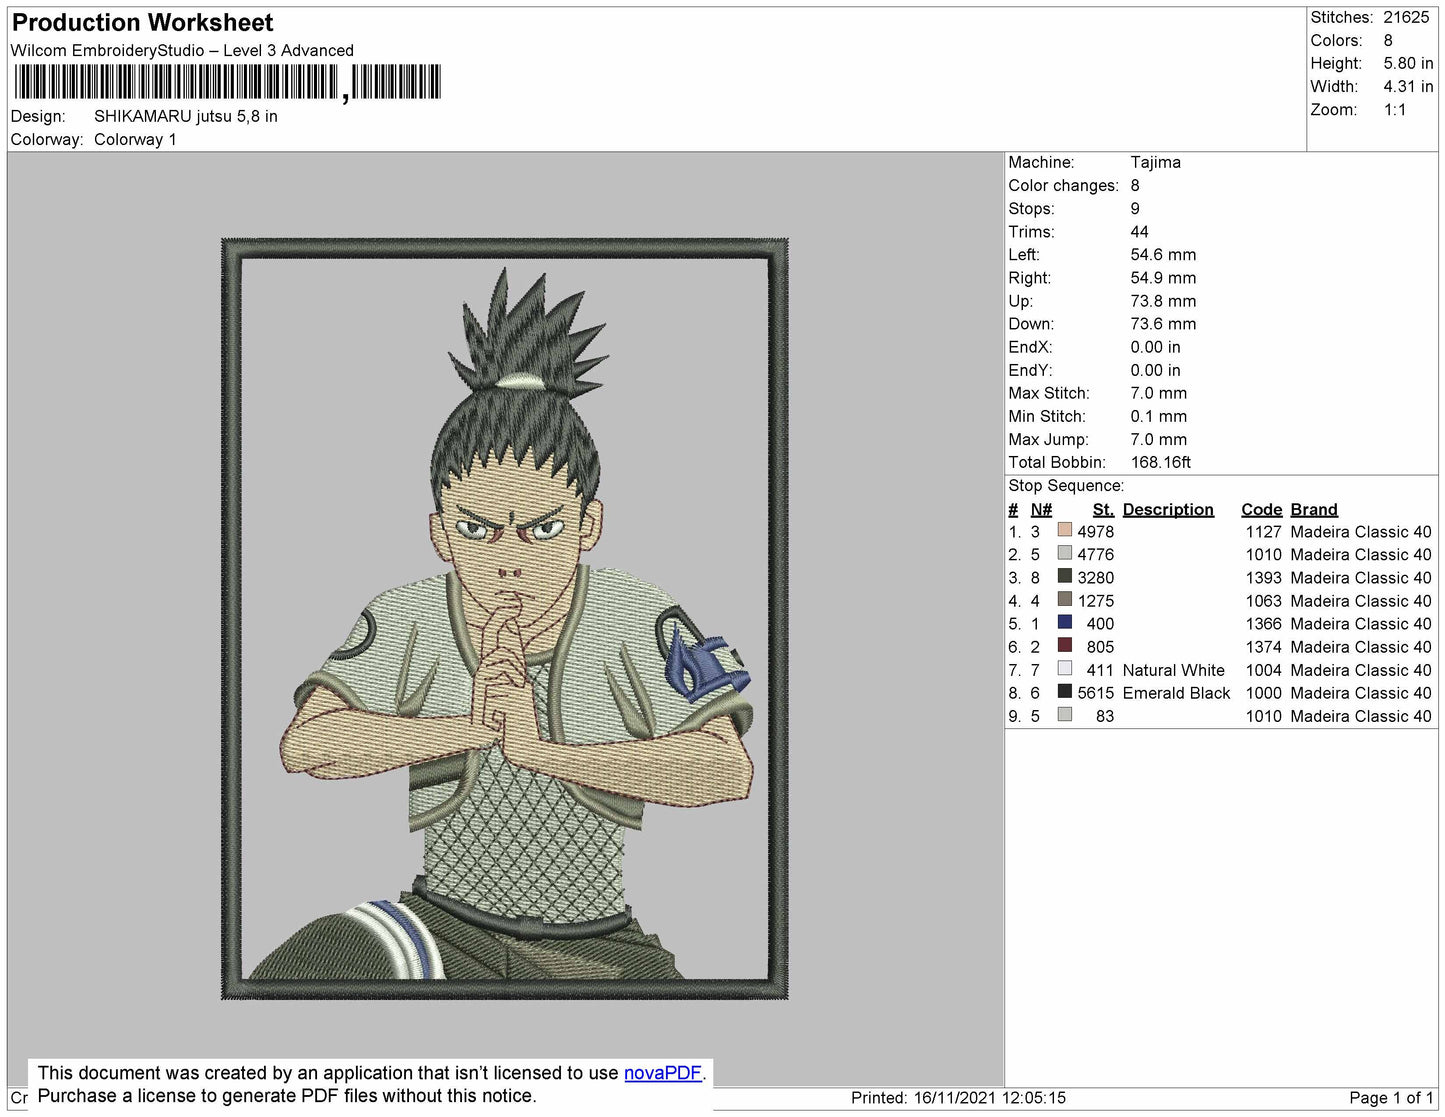Click the Stops value '9'
1445x1117 pixels.
(1135, 208)
